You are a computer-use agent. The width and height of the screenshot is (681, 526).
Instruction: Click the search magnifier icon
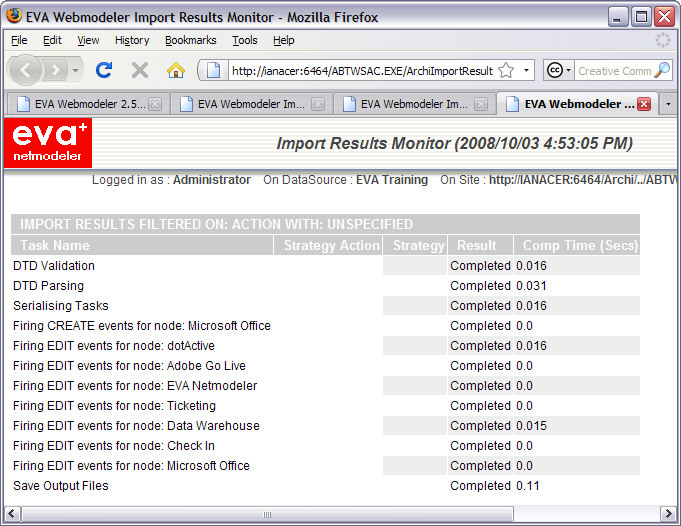coord(662,71)
